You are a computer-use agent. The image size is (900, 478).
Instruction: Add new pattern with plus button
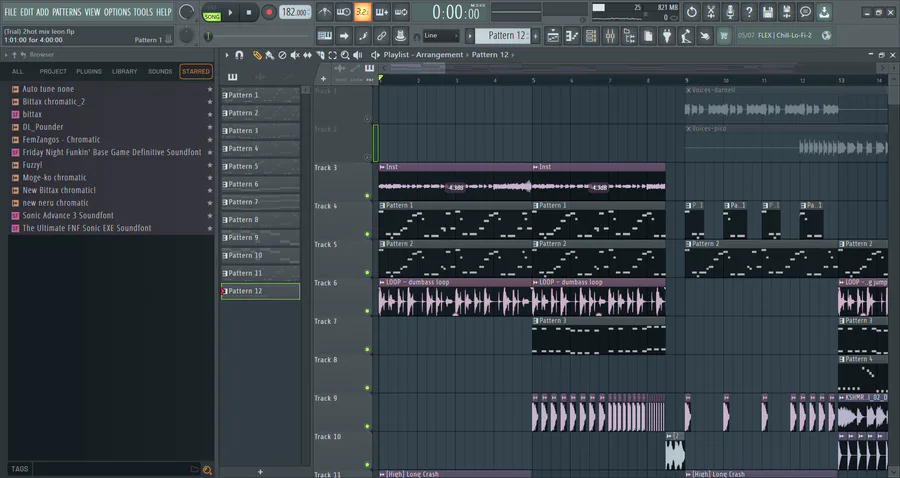click(x=536, y=36)
